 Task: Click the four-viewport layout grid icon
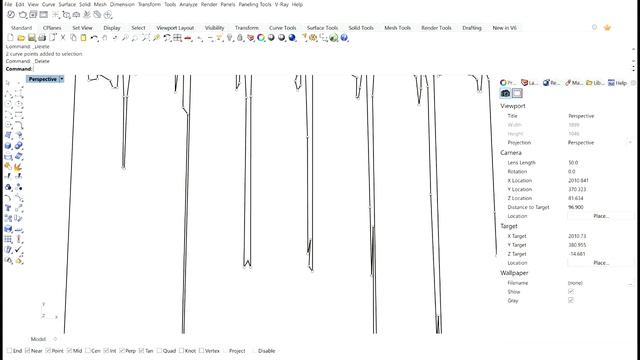click(177, 38)
